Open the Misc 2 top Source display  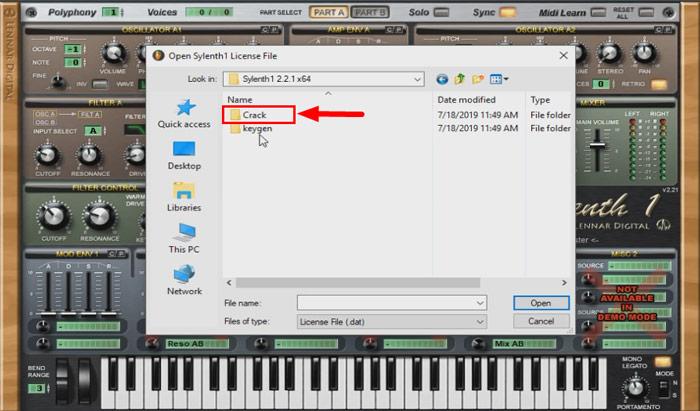639,266
